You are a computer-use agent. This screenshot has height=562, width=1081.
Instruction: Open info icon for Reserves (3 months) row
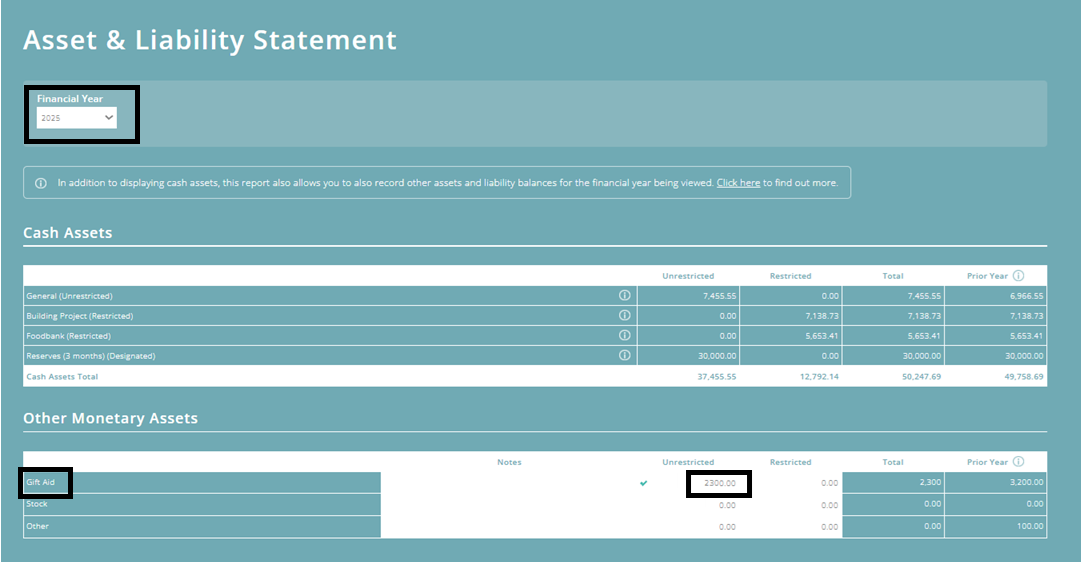pos(625,355)
